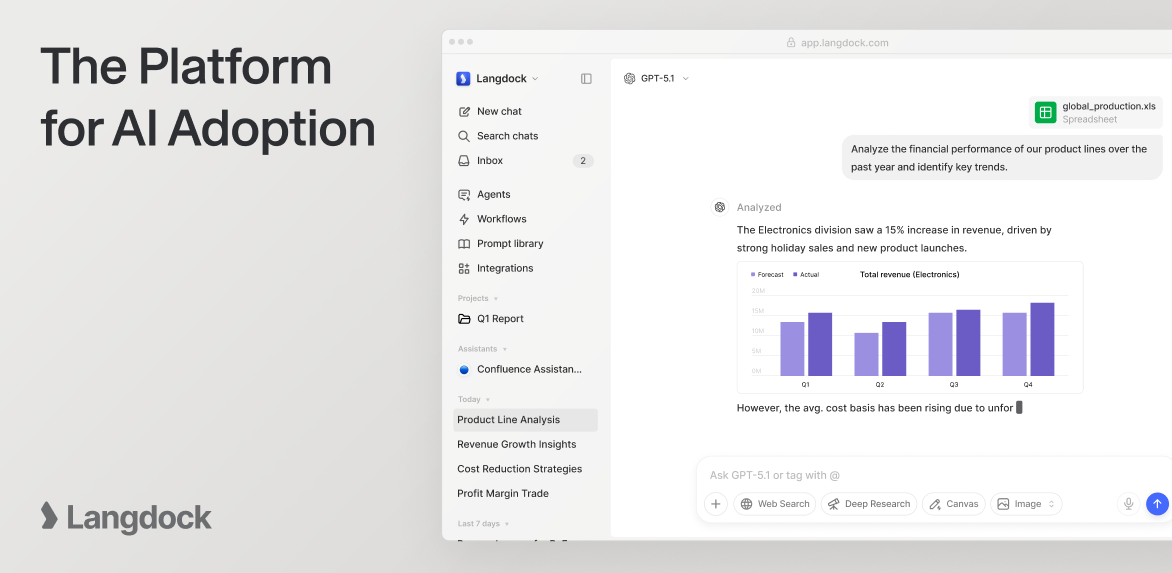1172x573 pixels.
Task: Click the Q4 Actual bar in chart
Action: click(1042, 339)
